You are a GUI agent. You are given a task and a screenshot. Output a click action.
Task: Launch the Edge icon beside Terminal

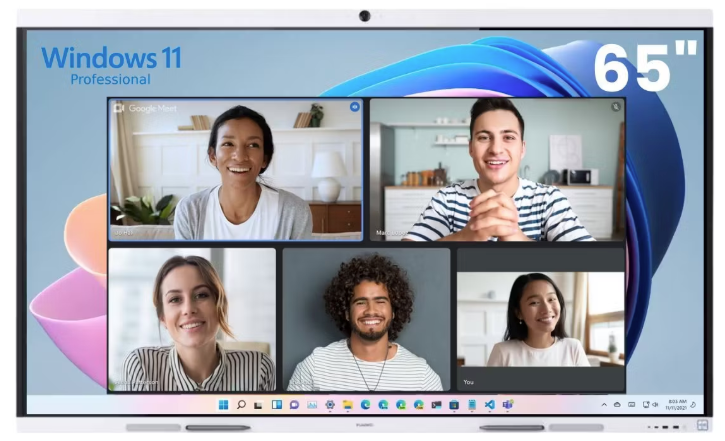pyautogui.click(x=418, y=405)
